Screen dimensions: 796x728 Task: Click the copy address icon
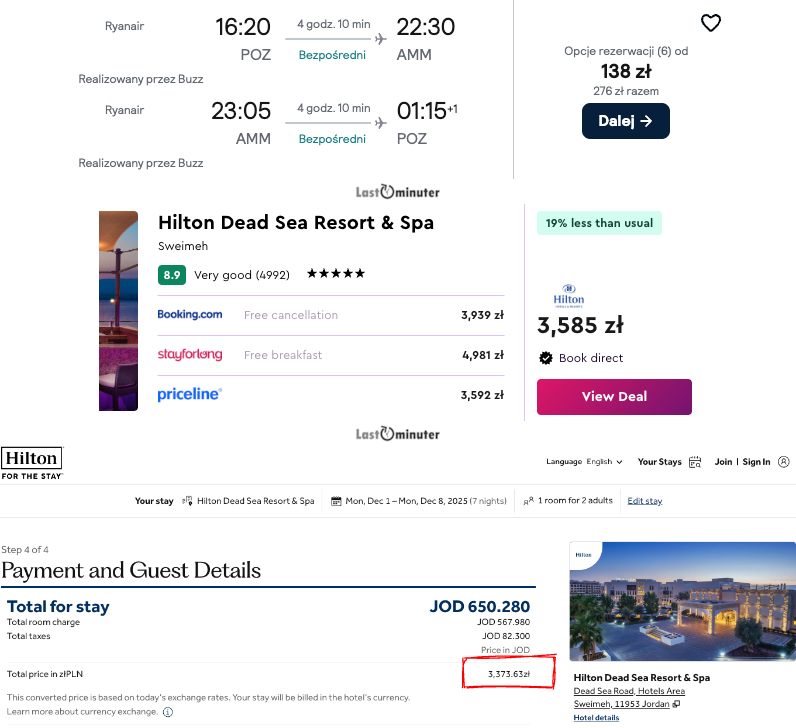677,704
